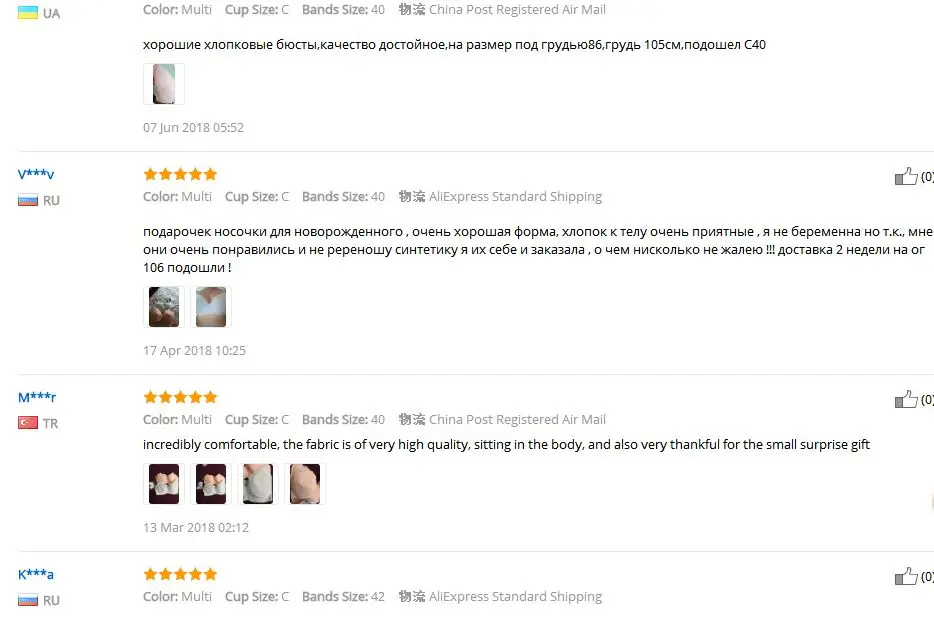Click thumbs-up icon on V***v's review
934x621 pixels.
[x=906, y=176]
